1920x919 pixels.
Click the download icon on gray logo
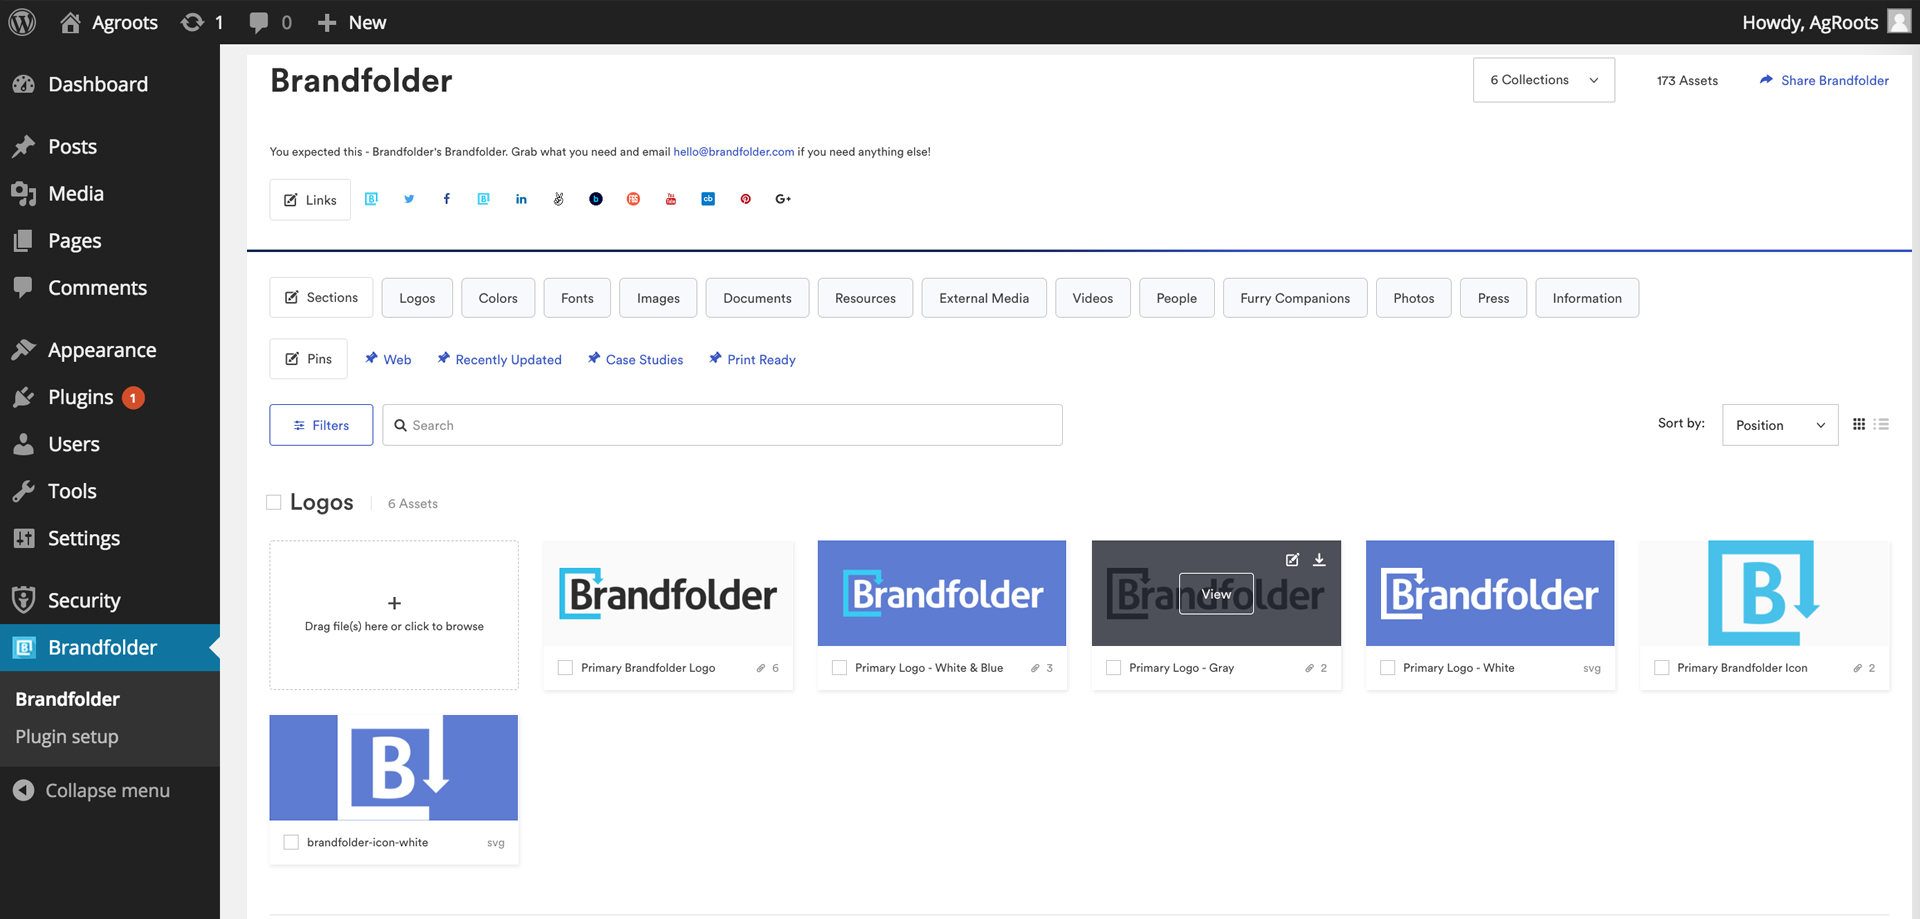click(1319, 560)
